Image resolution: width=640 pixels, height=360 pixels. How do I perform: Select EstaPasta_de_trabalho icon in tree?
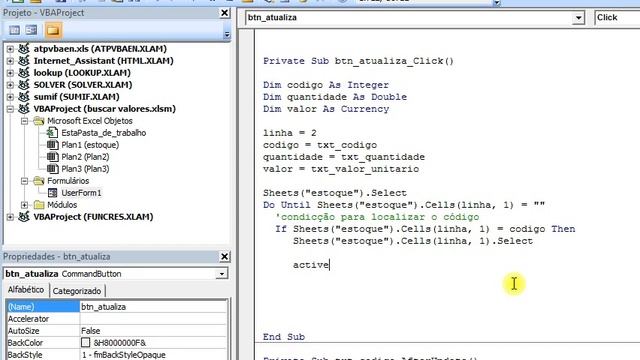(52, 133)
